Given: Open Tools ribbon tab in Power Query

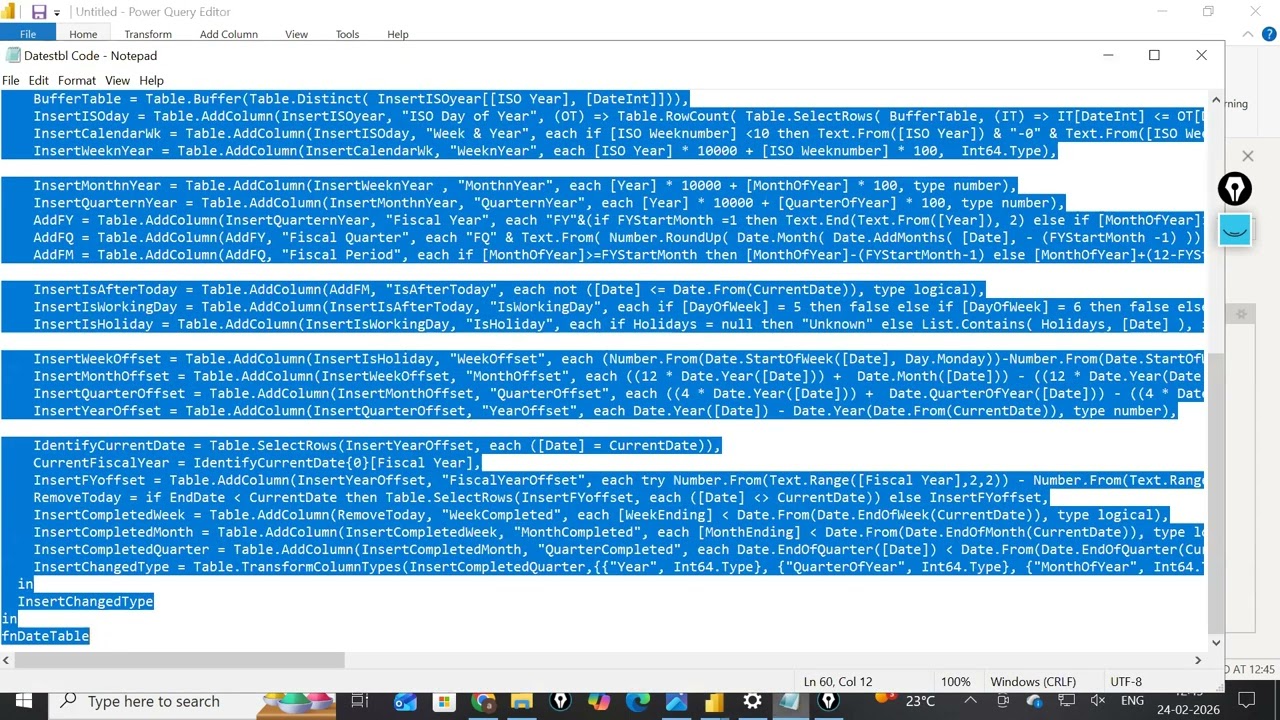Looking at the screenshot, I should [x=347, y=34].
